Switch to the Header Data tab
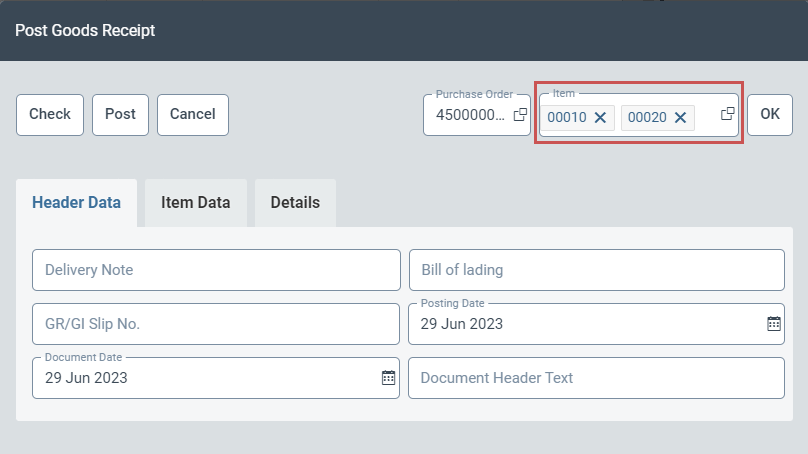The image size is (808, 454). (77, 203)
